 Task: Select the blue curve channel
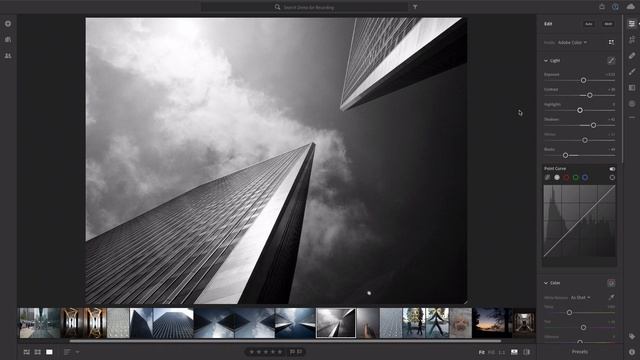pos(585,178)
